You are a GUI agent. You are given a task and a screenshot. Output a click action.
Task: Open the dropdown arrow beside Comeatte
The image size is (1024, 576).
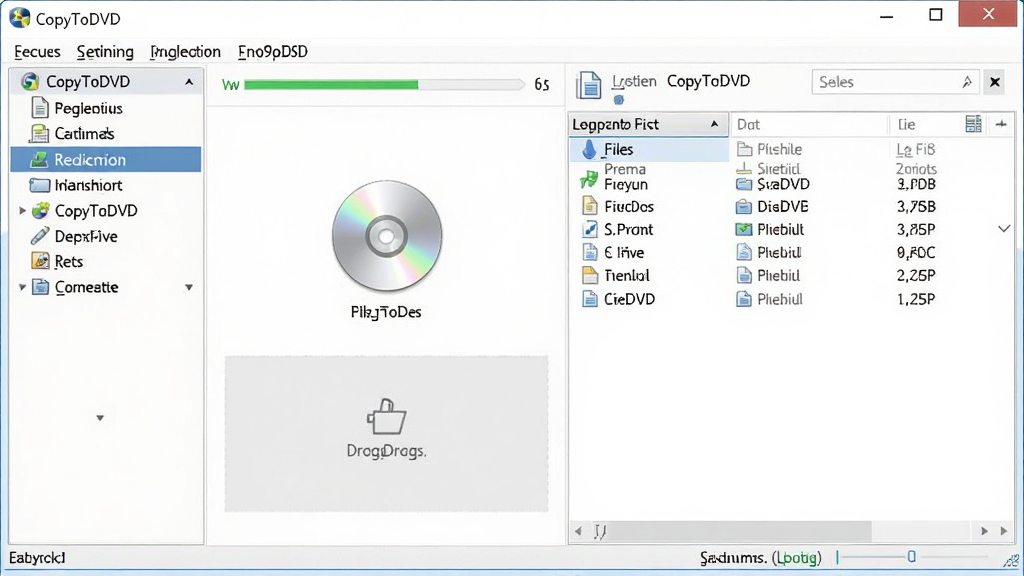point(189,287)
